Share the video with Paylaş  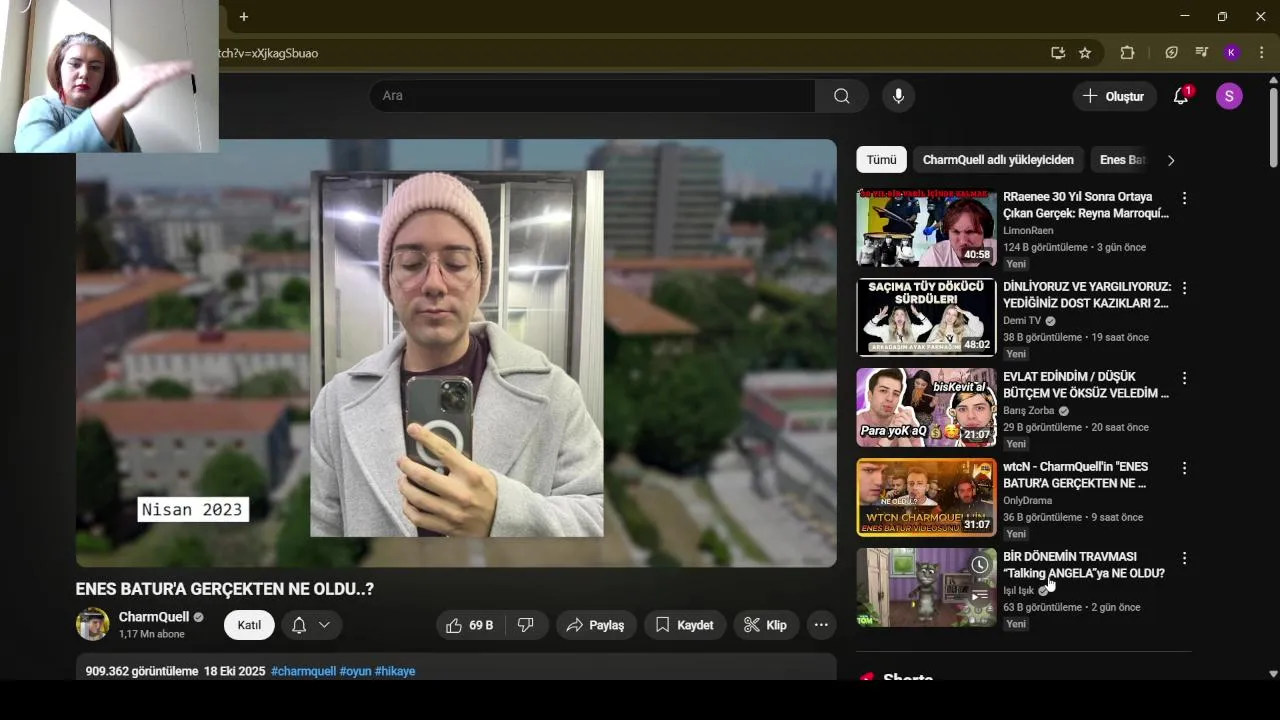tap(595, 625)
